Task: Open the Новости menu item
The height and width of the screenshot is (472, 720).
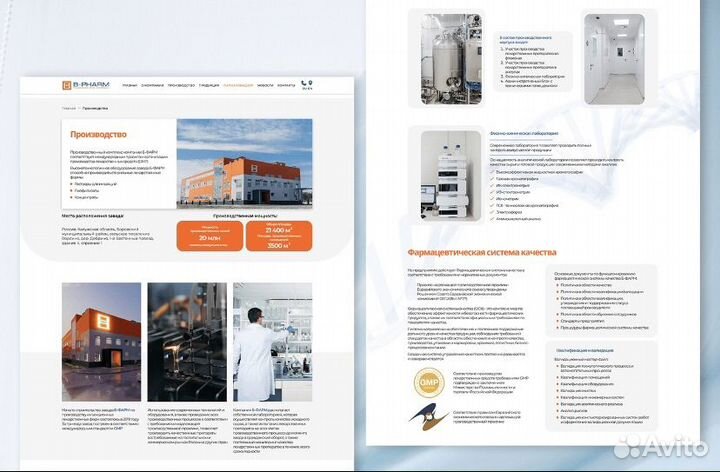Action: pyautogui.click(x=265, y=86)
